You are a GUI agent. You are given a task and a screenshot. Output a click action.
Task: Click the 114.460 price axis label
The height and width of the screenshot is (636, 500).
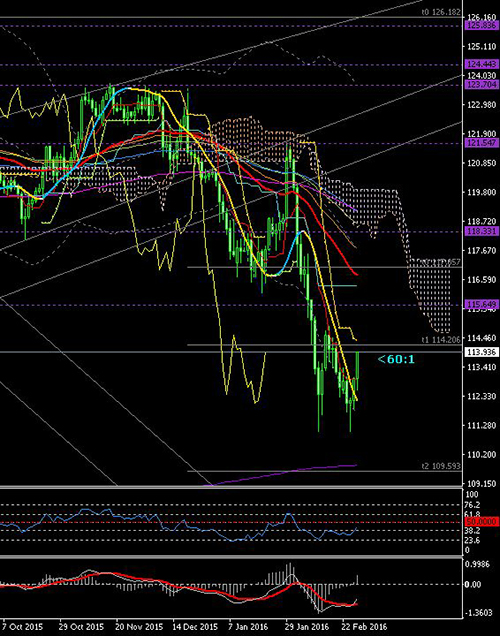482,338
